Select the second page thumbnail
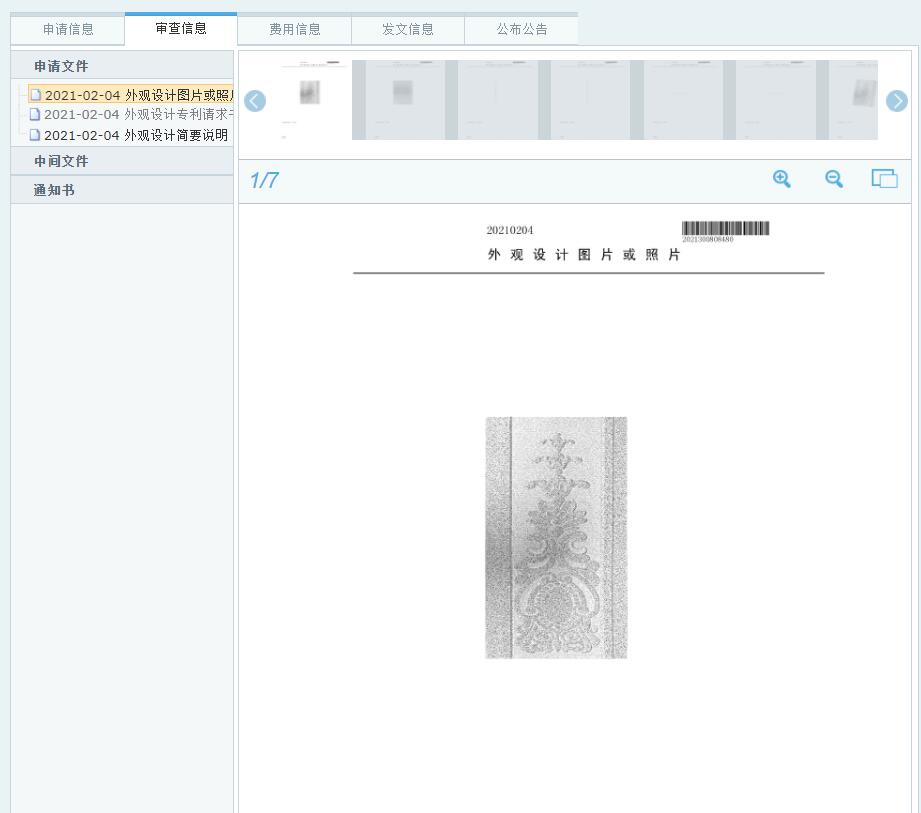This screenshot has width=921, height=813. 403,100
